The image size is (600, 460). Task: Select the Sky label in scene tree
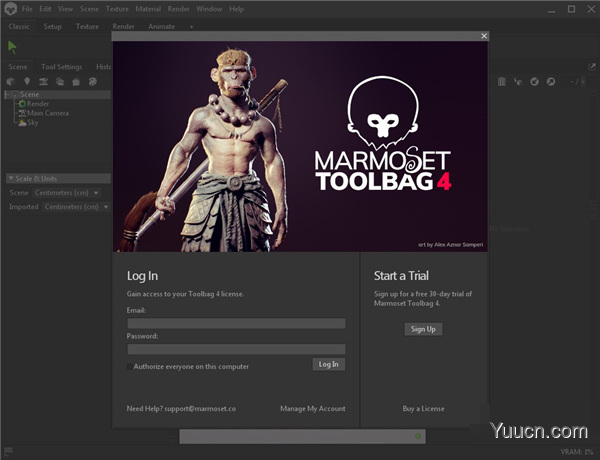click(x=33, y=122)
